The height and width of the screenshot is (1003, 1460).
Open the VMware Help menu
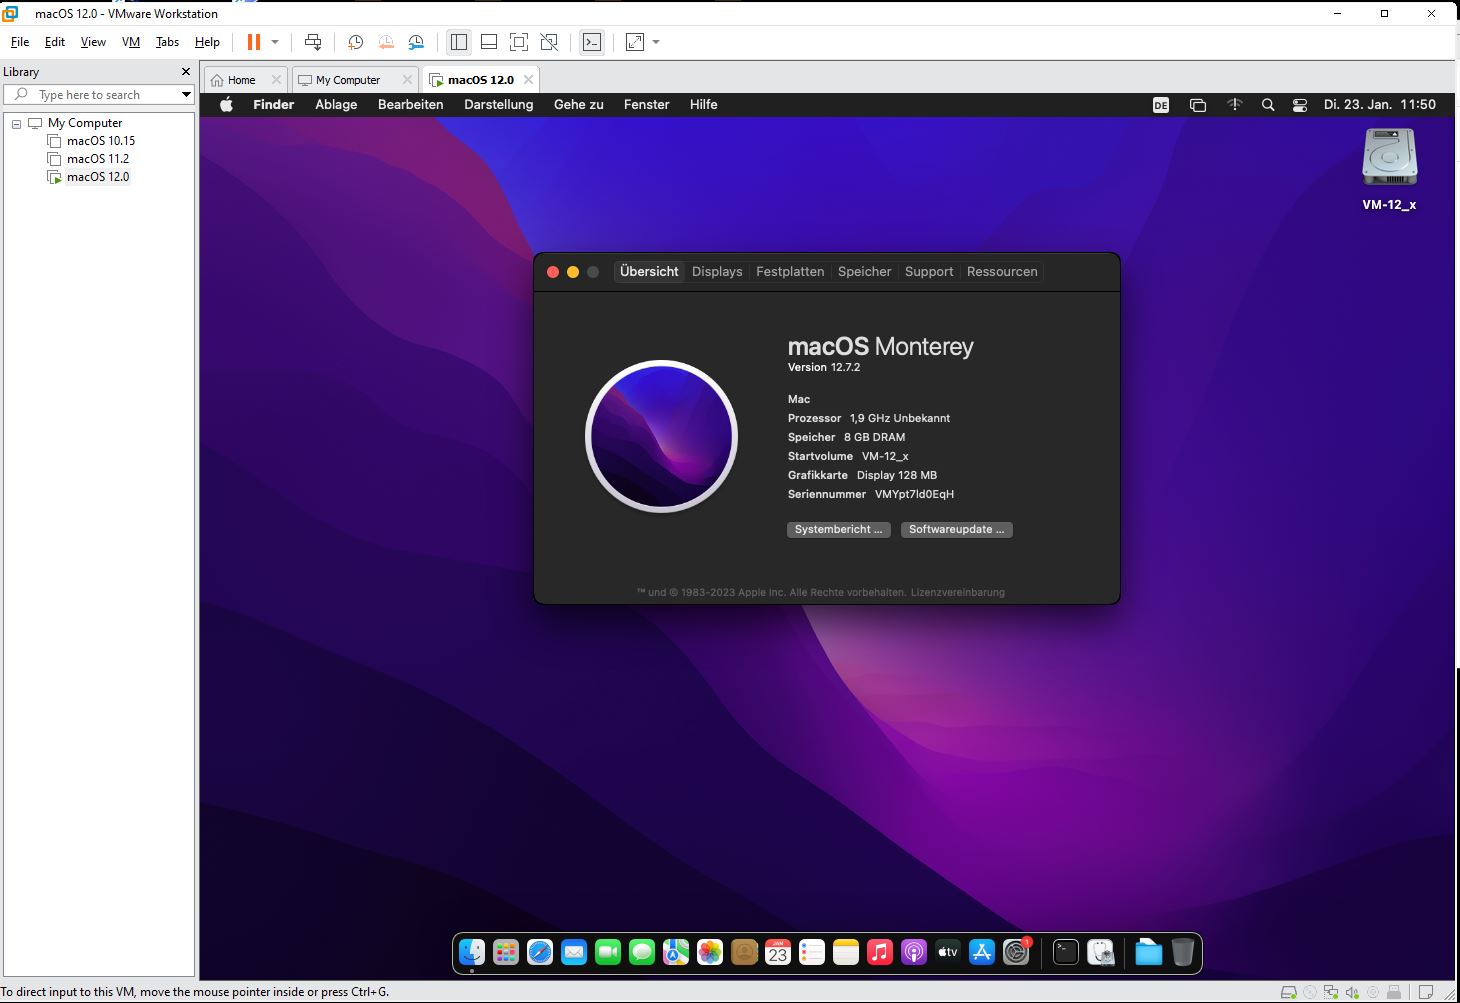pyautogui.click(x=207, y=42)
